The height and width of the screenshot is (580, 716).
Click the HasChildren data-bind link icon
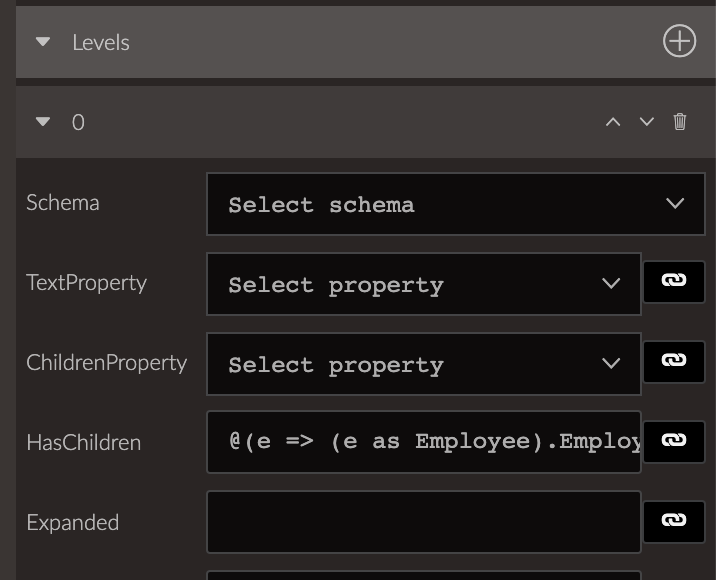click(x=674, y=442)
